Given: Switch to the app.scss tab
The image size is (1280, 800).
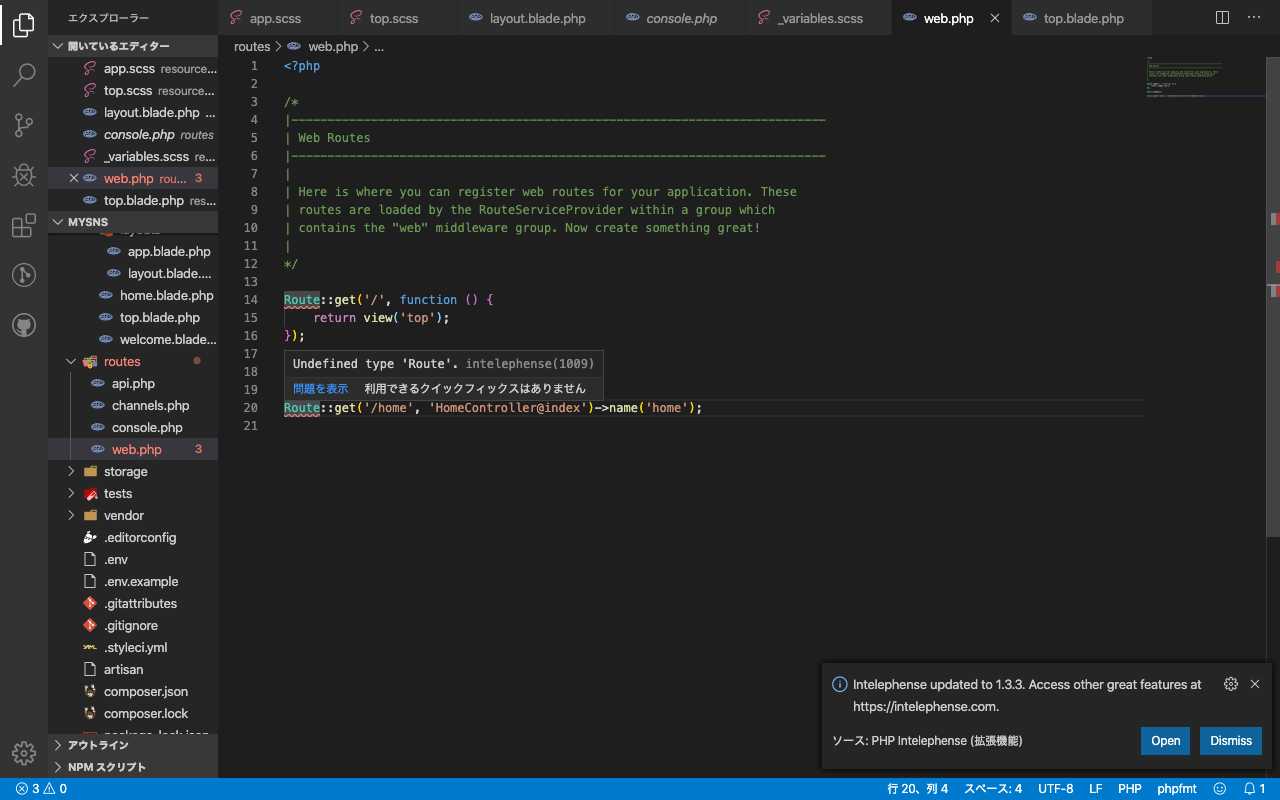Looking at the screenshot, I should tap(278, 18).
